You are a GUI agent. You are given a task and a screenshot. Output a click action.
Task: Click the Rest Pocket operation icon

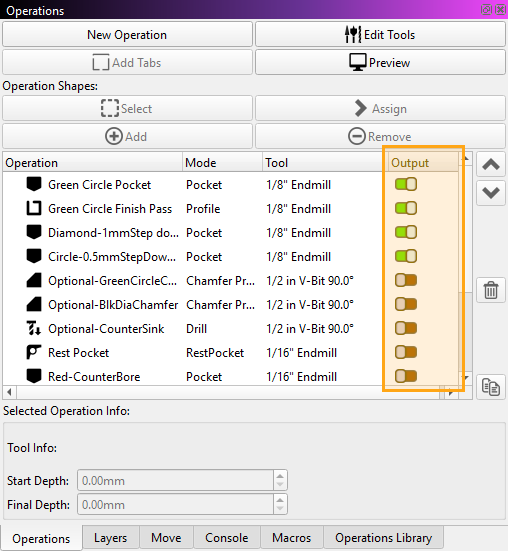[34, 352]
